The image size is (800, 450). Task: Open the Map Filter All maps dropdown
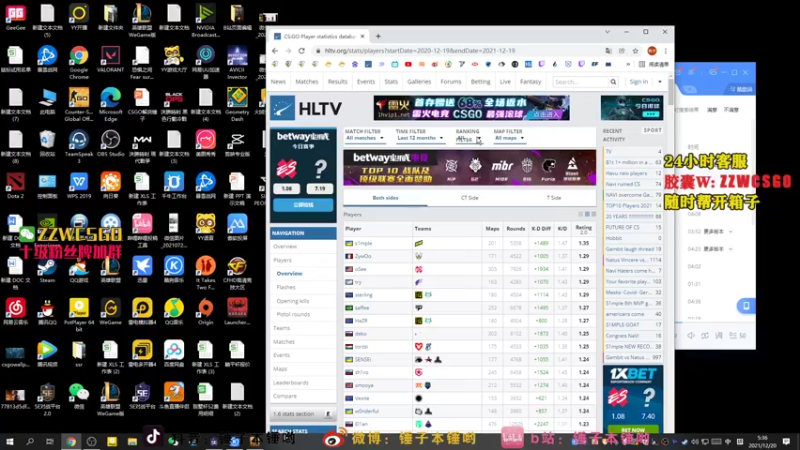point(509,138)
